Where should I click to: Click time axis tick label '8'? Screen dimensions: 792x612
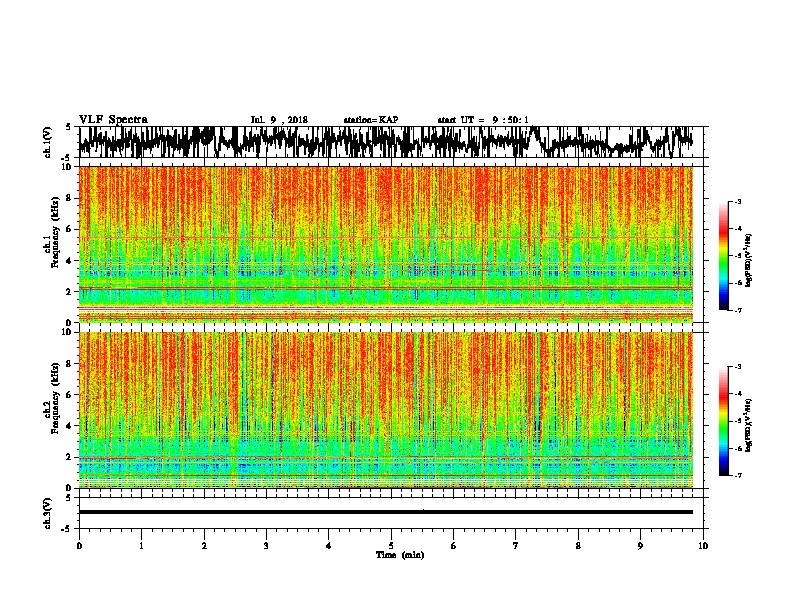(x=578, y=546)
